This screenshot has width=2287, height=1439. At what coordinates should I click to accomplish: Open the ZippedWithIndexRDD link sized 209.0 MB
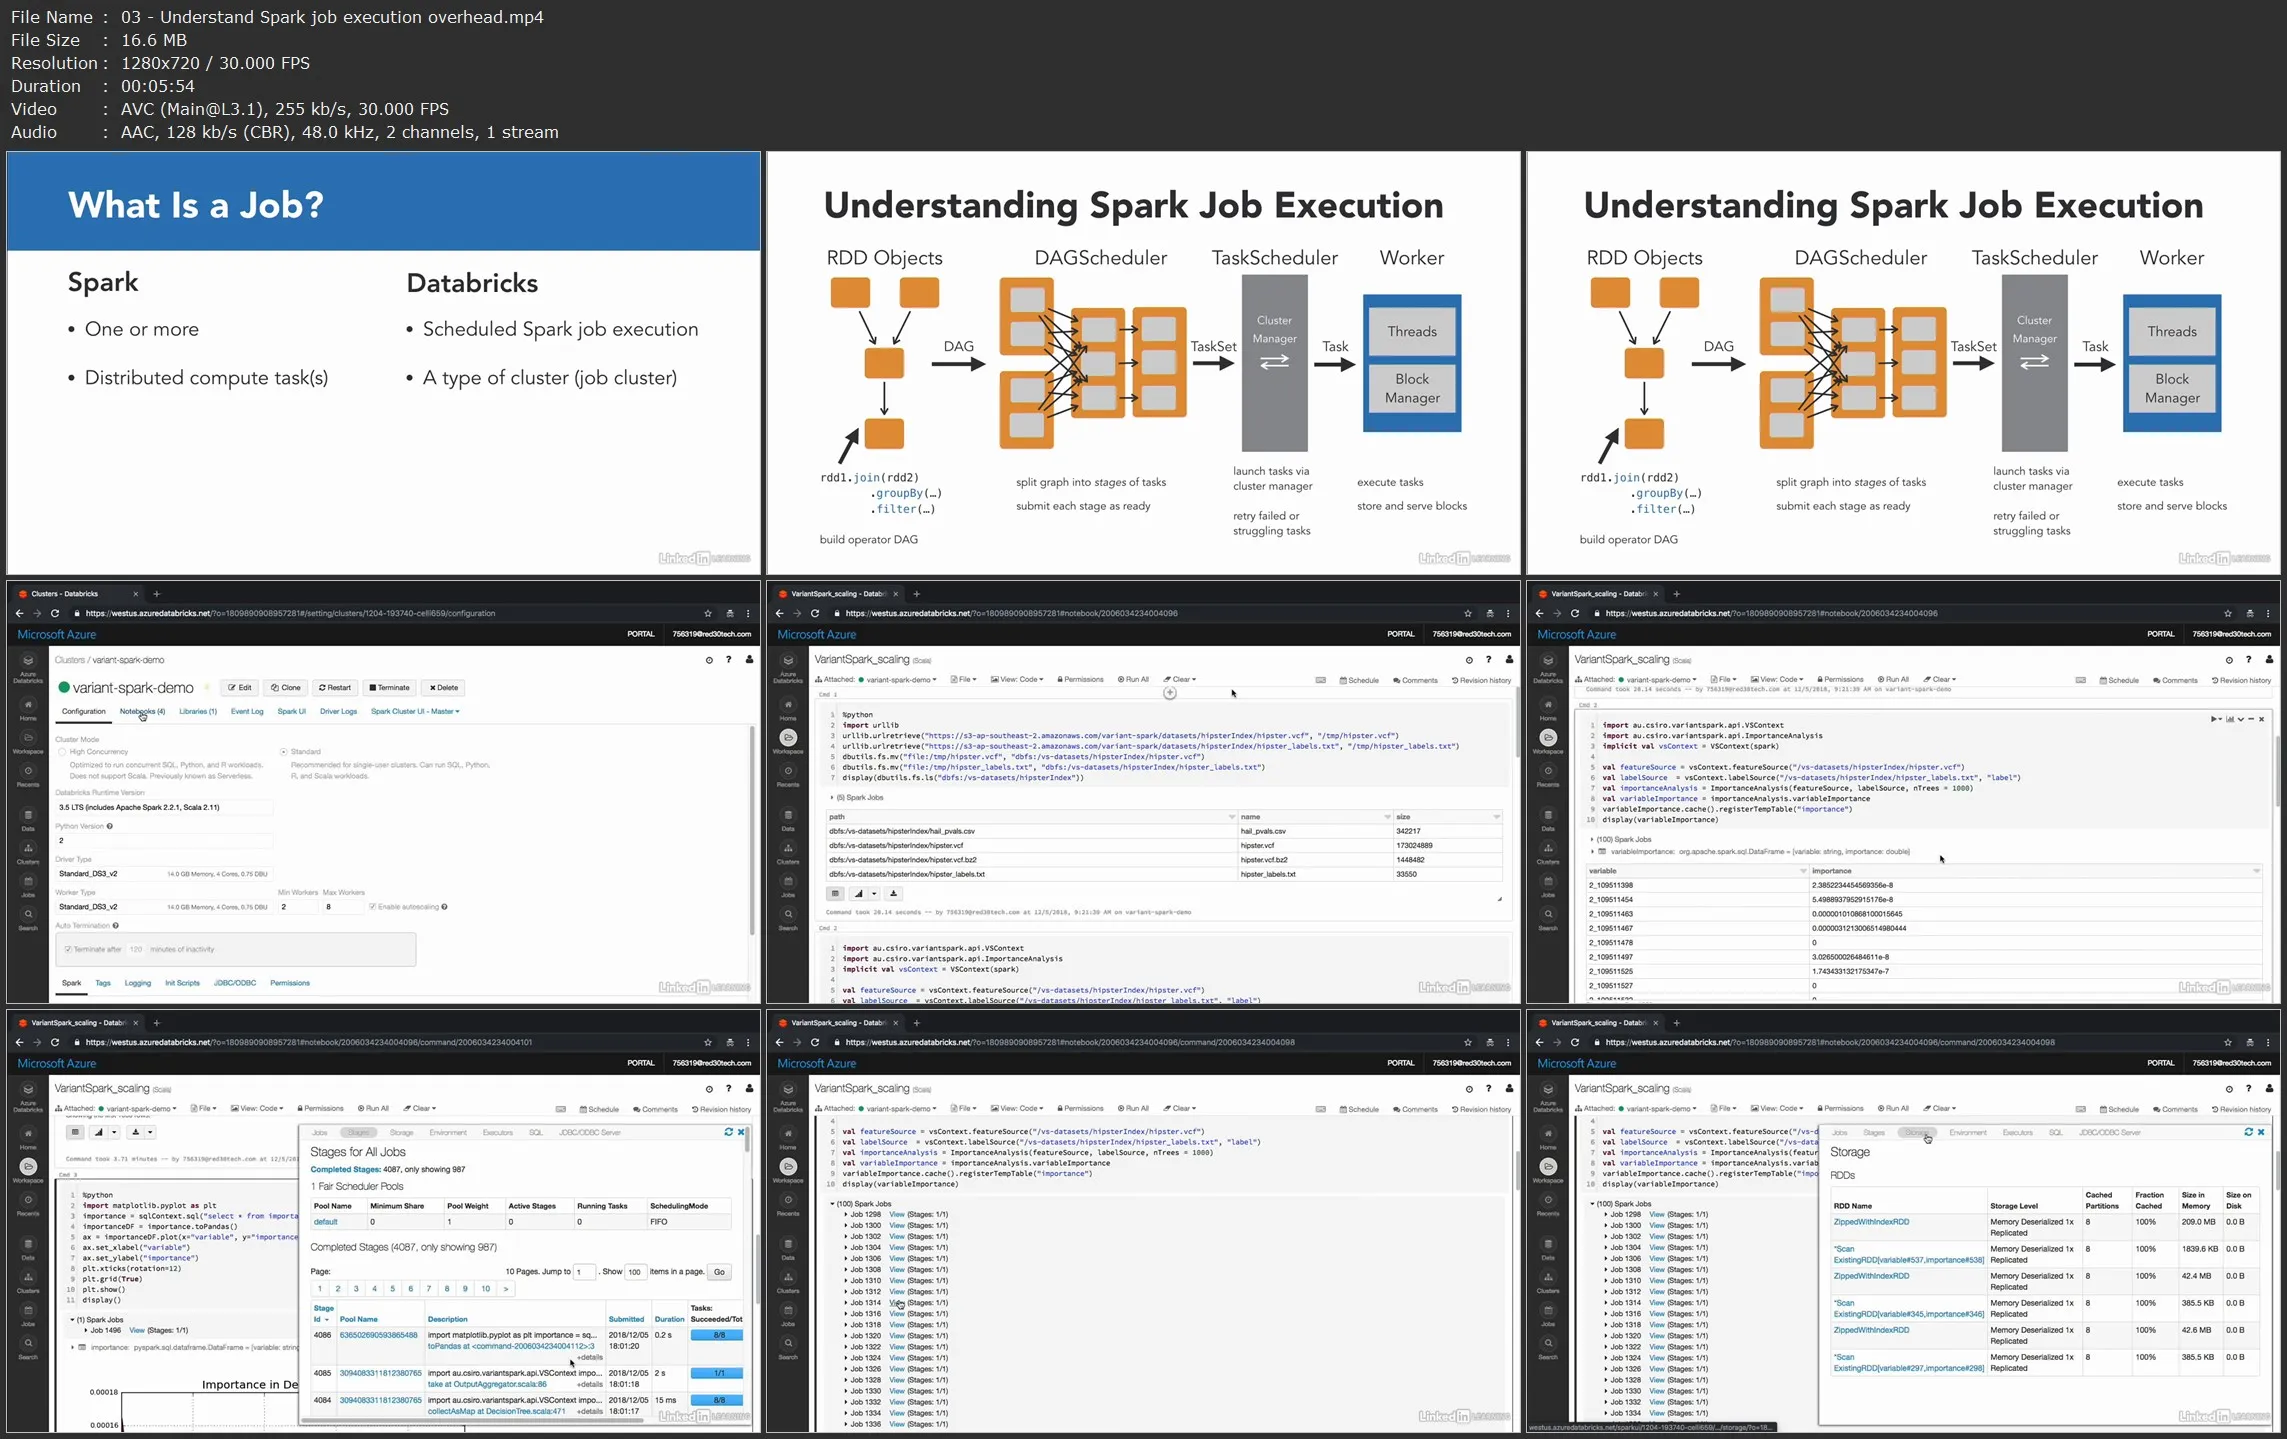pos(1871,1222)
